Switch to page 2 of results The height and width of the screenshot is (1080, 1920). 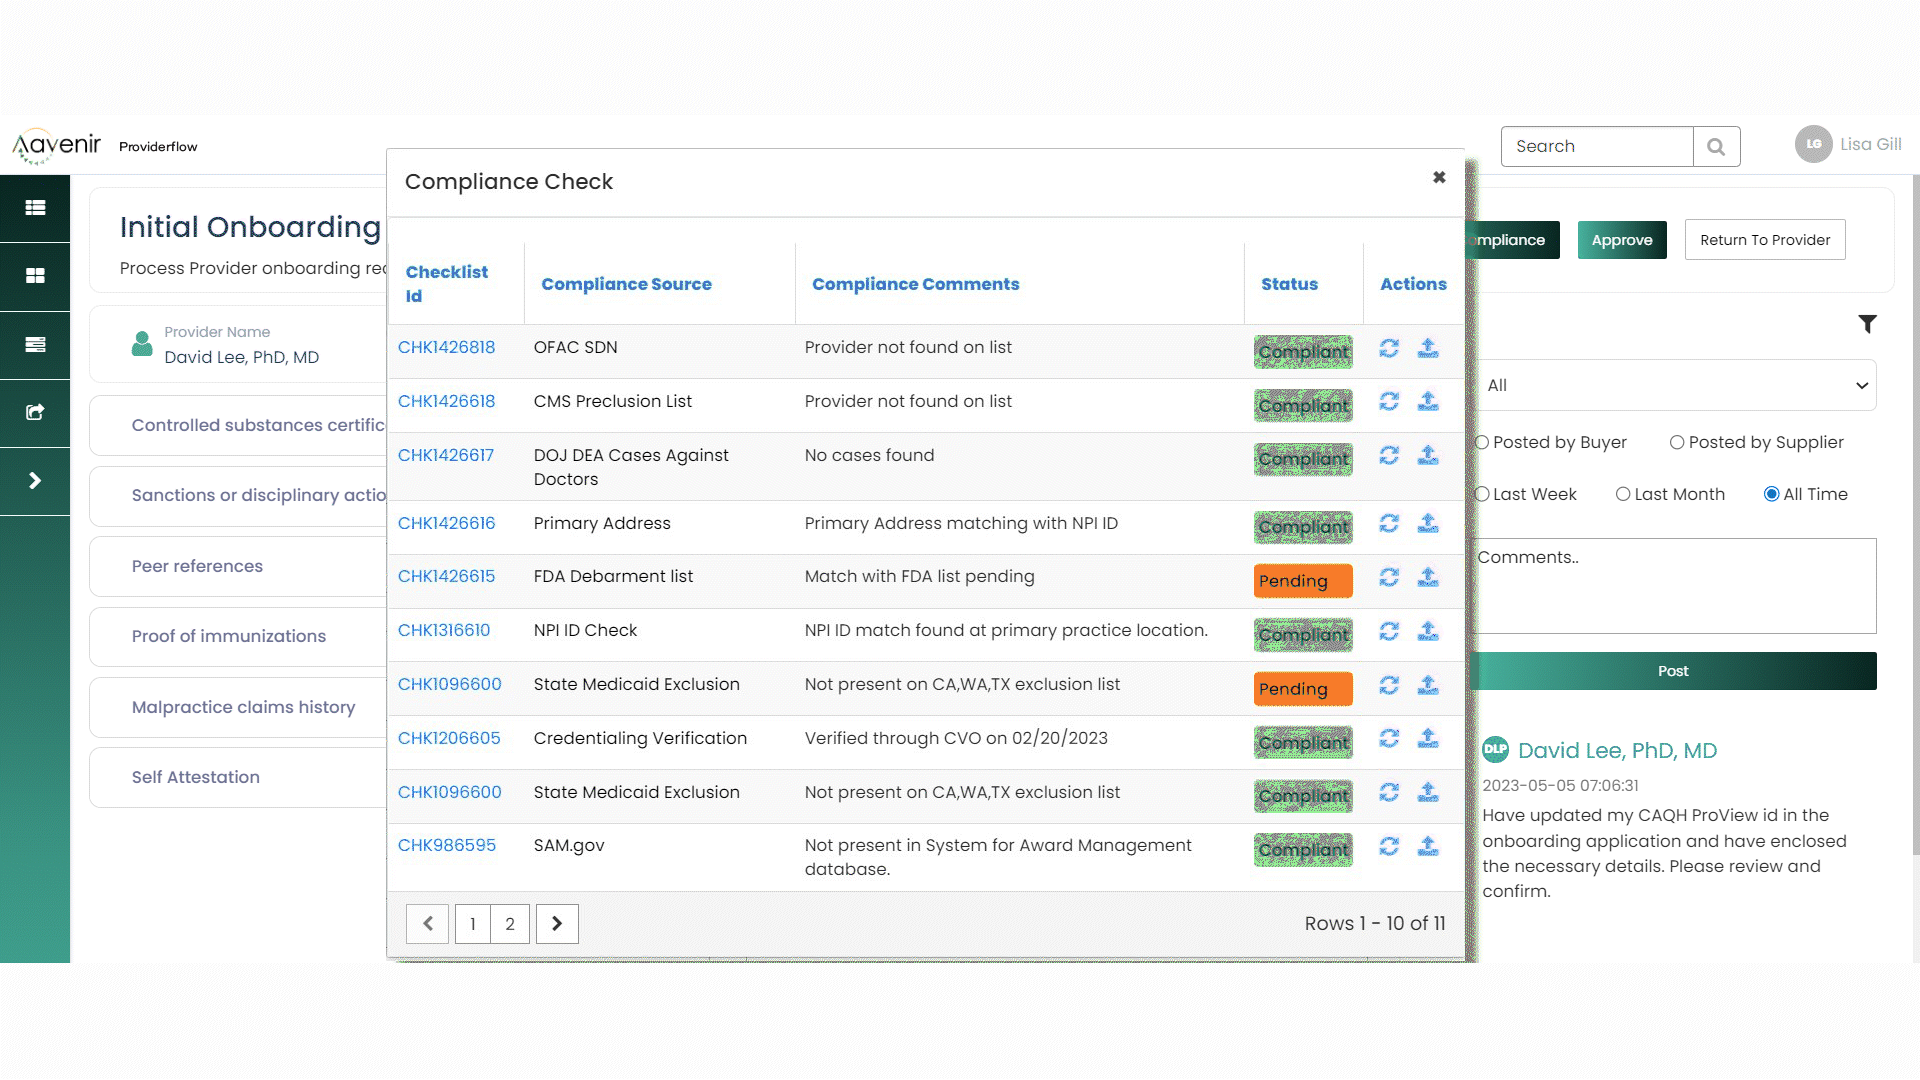510,924
